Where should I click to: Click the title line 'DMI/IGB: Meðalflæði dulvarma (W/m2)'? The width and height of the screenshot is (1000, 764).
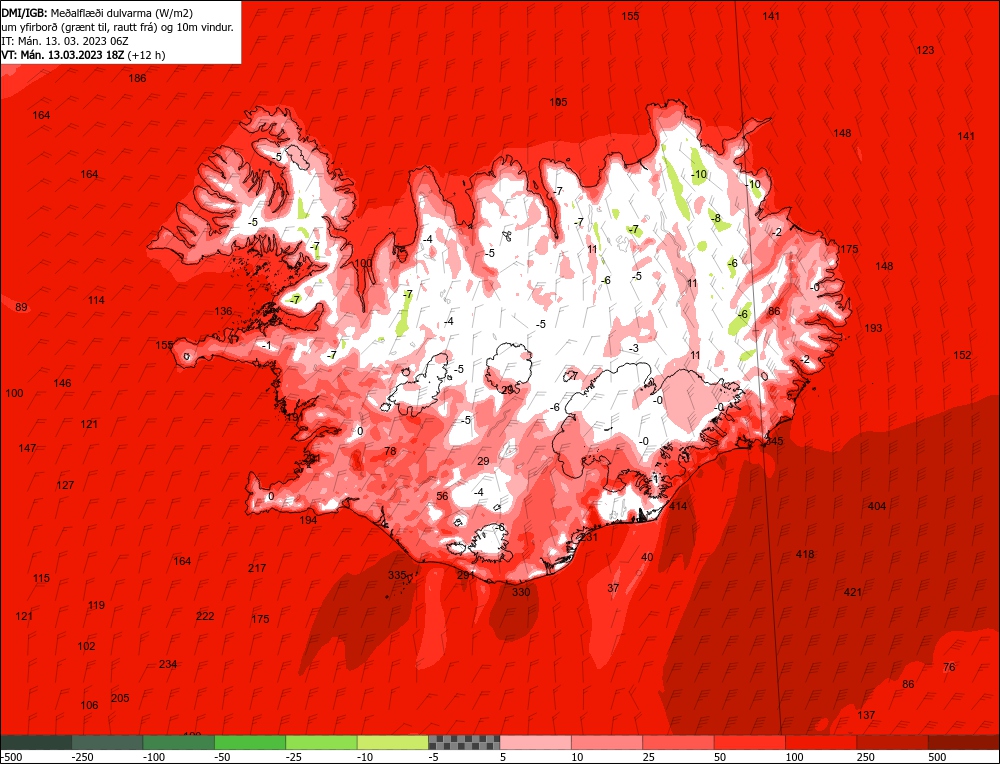click(x=97, y=12)
